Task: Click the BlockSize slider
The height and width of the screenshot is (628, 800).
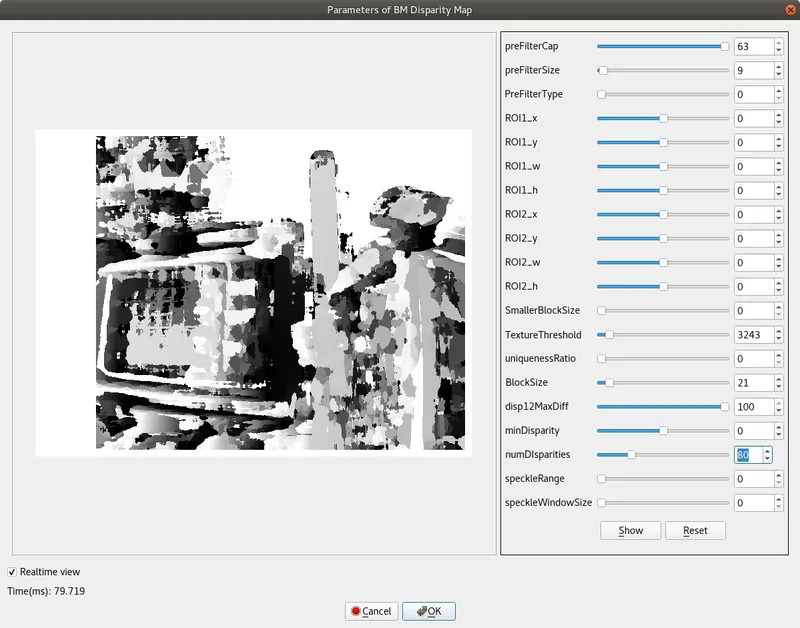Action: [x=663, y=383]
